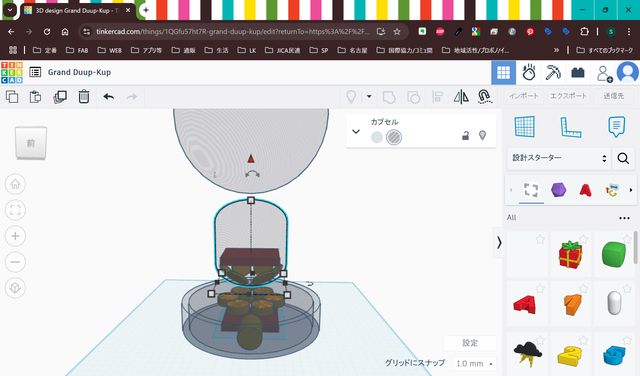Screen dimensions: 640x376
Task: Reset to home view
Action: coord(16,184)
